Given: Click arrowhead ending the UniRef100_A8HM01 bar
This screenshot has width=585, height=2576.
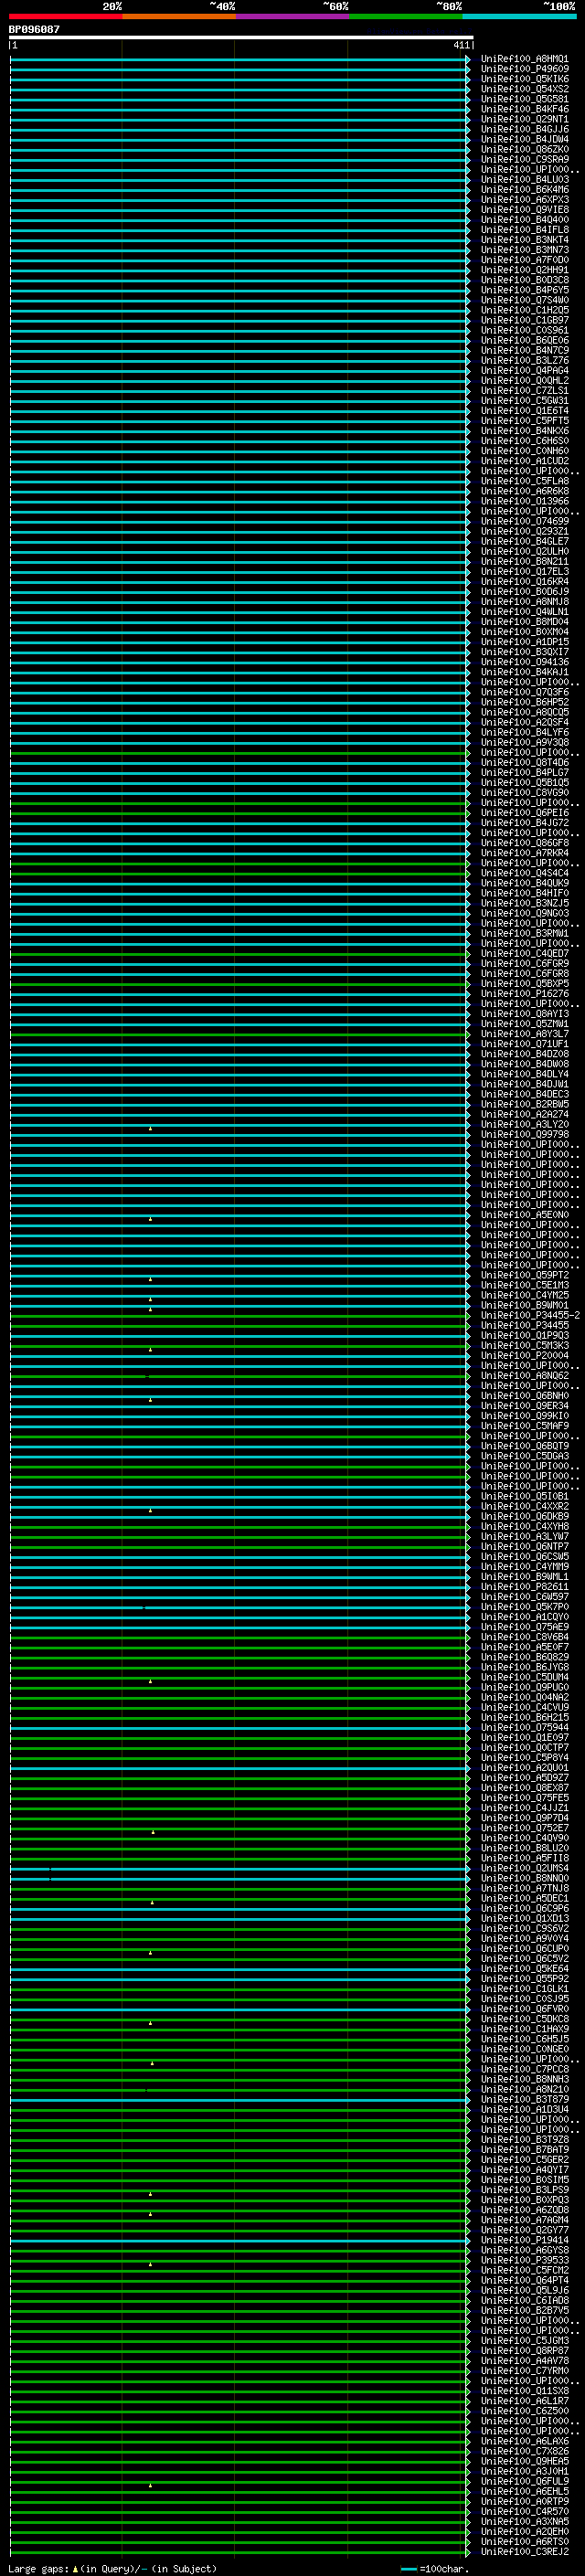Looking at the screenshot, I should pyautogui.click(x=468, y=59).
